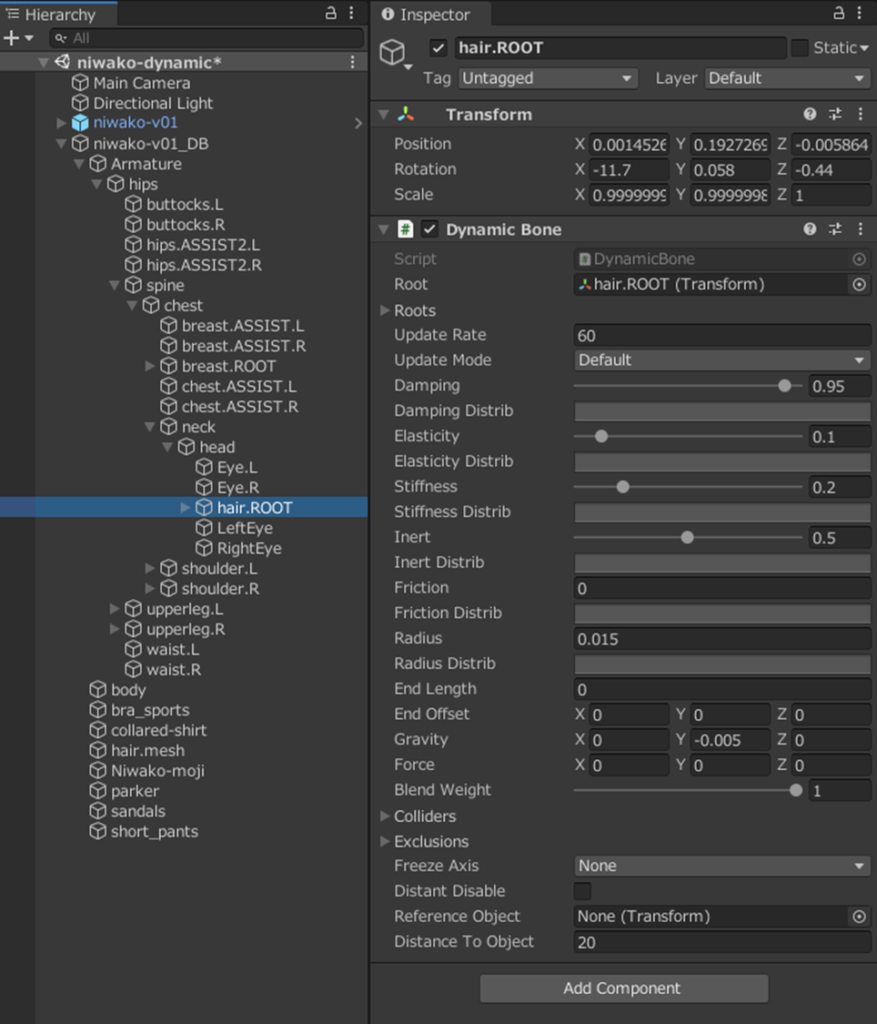Image resolution: width=877 pixels, height=1024 pixels.
Task: Click the Damping slider handle
Action: coord(785,386)
